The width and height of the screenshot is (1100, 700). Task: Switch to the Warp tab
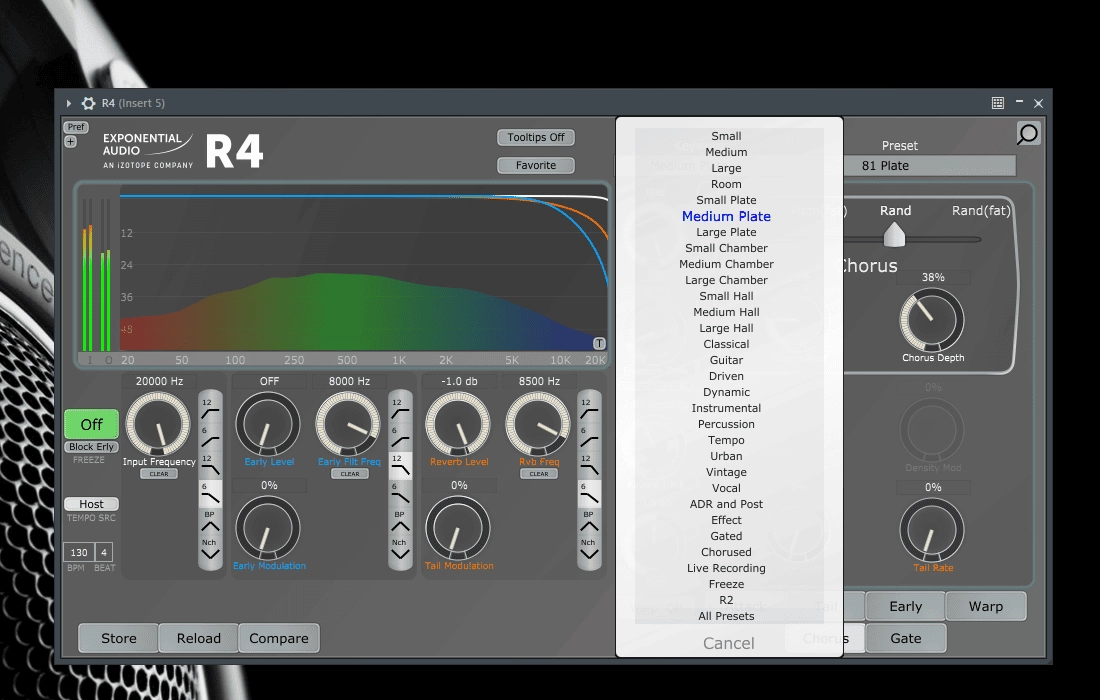[986, 606]
